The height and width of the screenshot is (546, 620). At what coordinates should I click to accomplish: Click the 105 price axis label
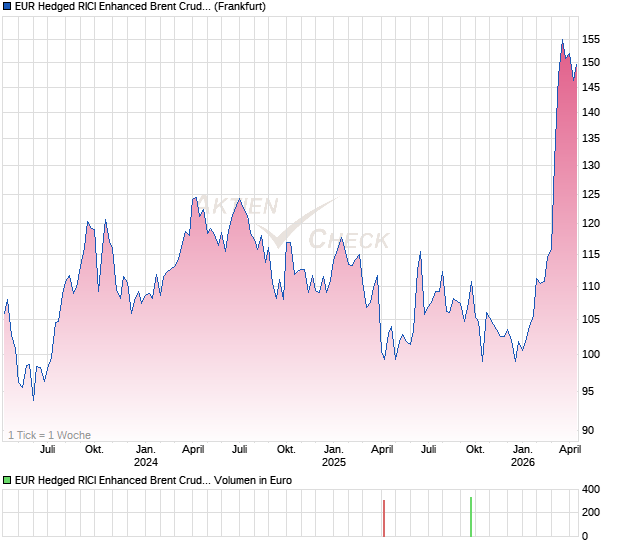pyautogui.click(x=591, y=319)
